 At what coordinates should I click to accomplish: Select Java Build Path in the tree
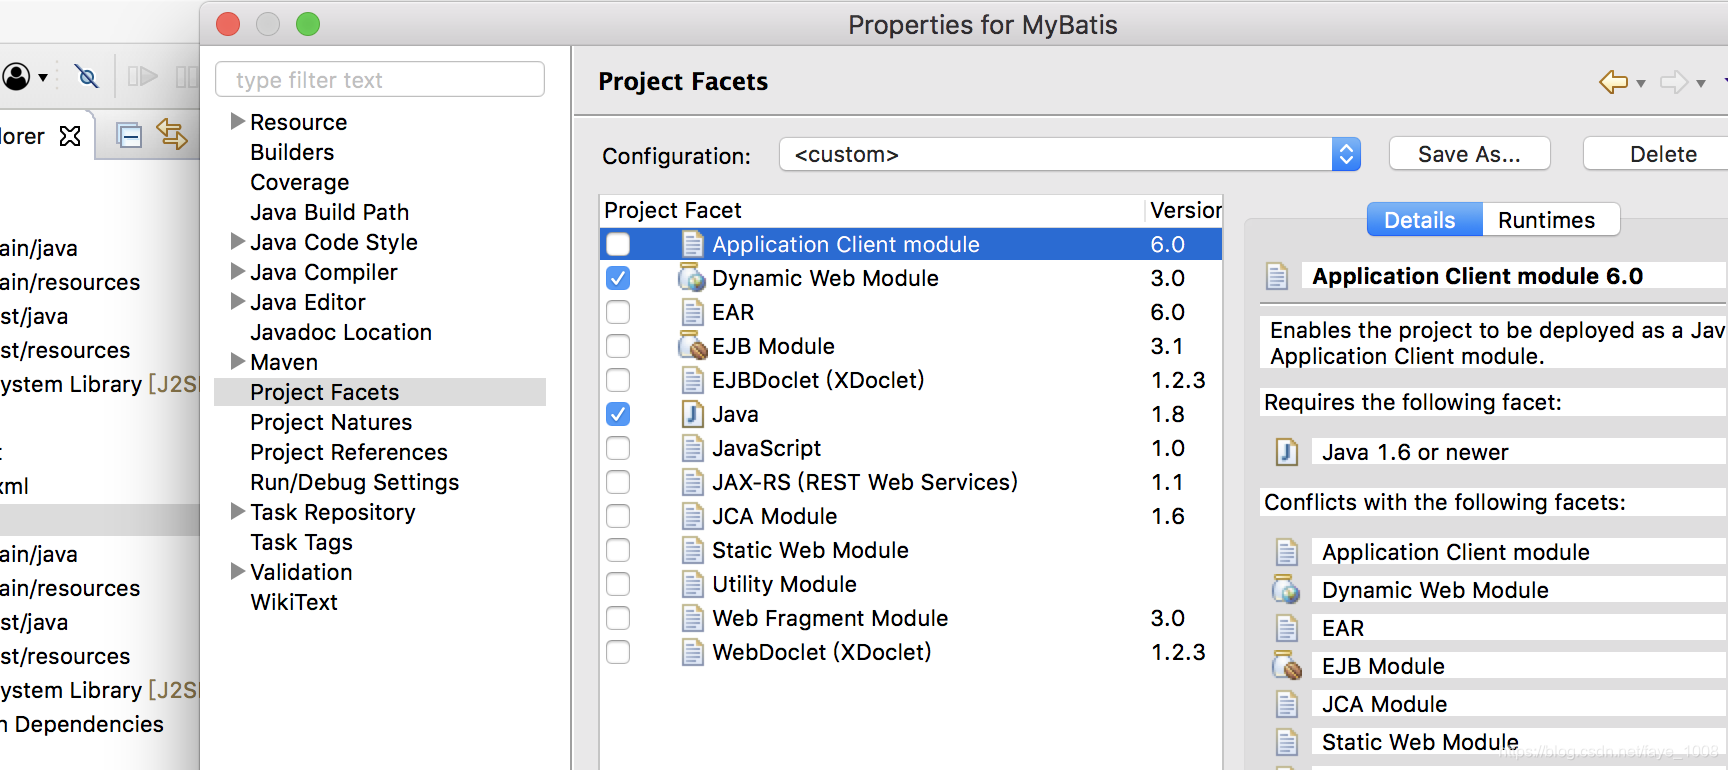tap(329, 212)
